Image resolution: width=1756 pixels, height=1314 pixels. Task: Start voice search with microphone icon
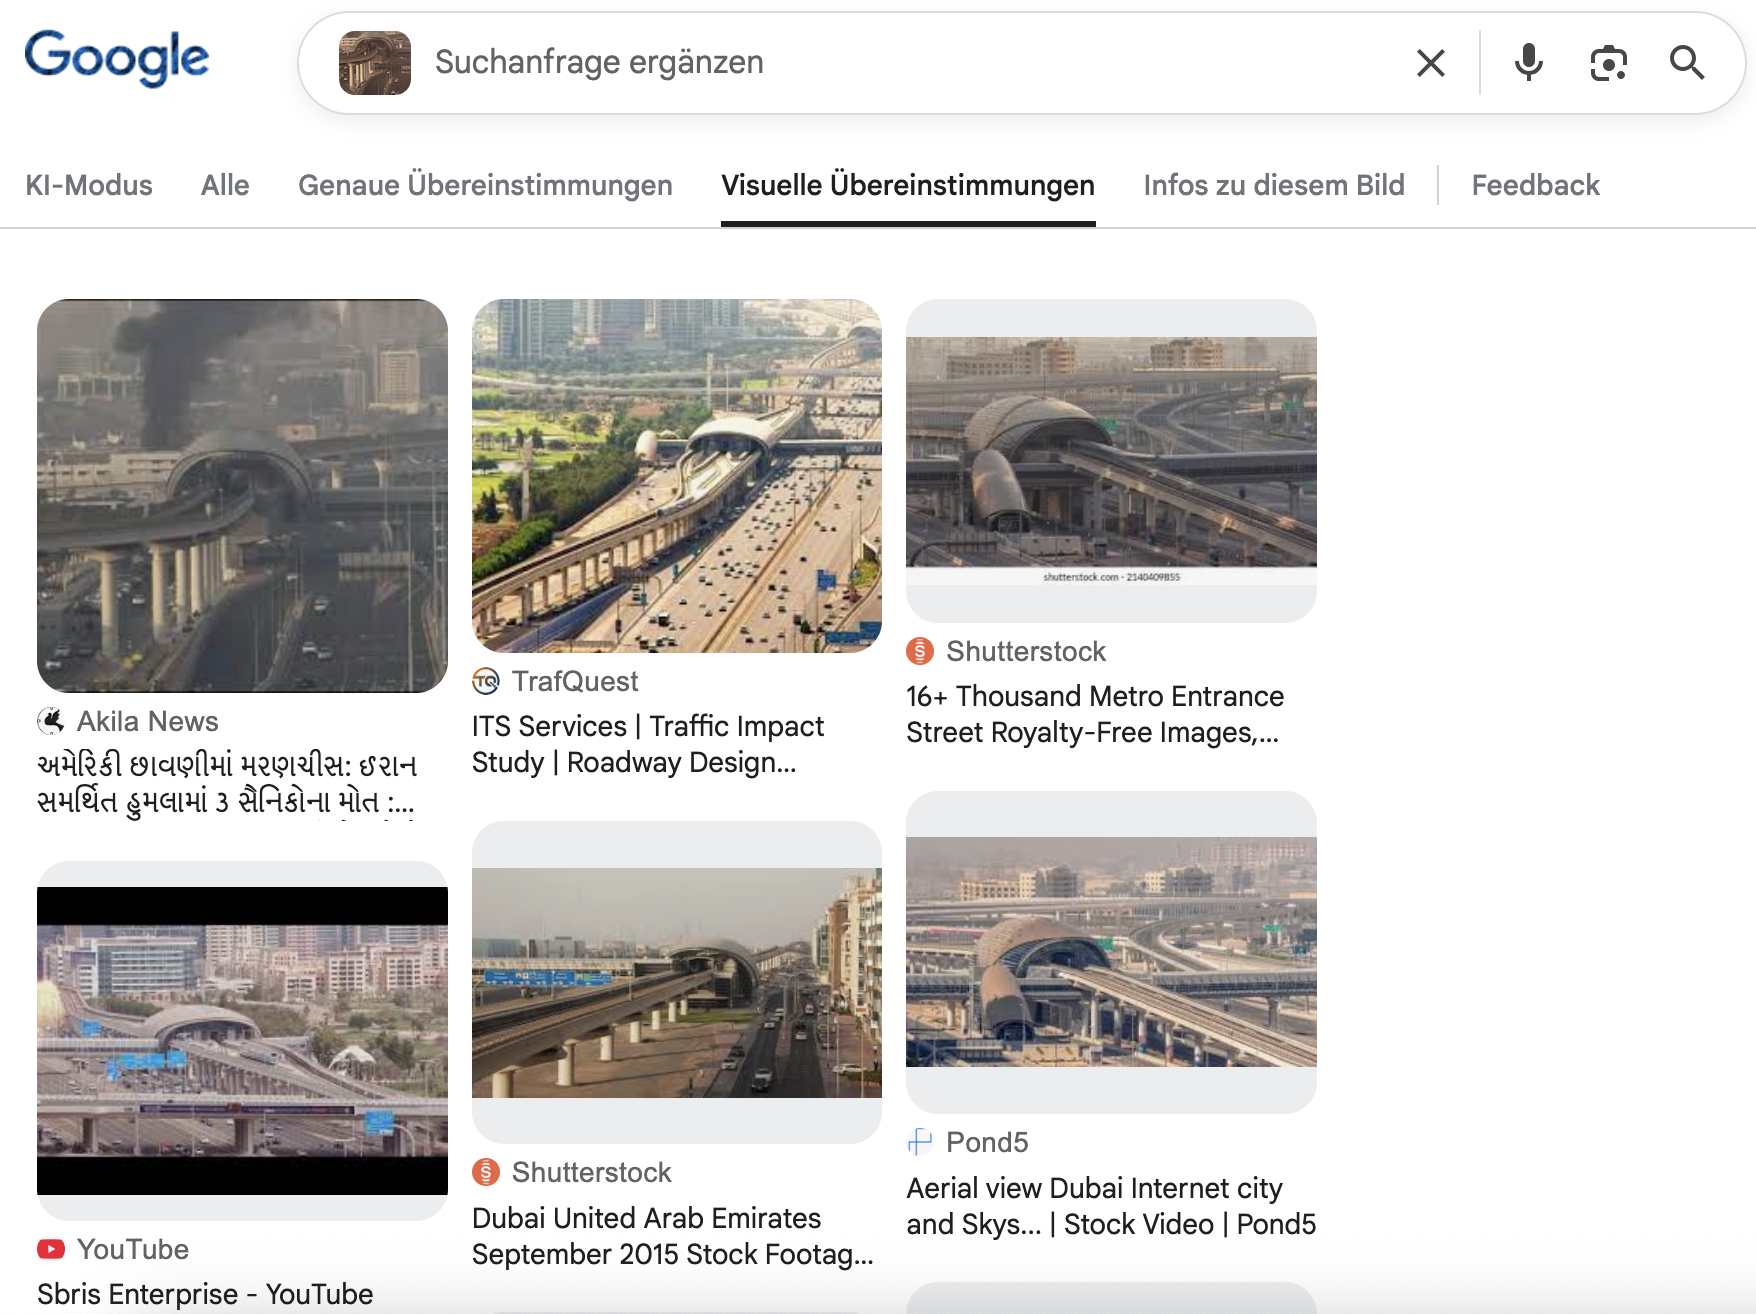click(x=1528, y=63)
